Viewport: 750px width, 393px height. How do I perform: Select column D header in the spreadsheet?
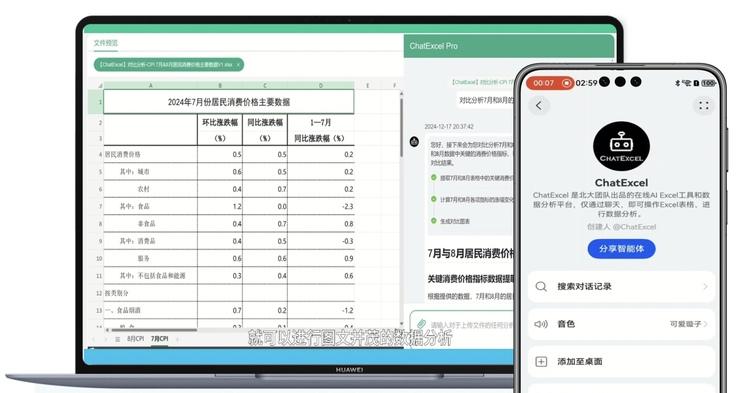coord(321,86)
